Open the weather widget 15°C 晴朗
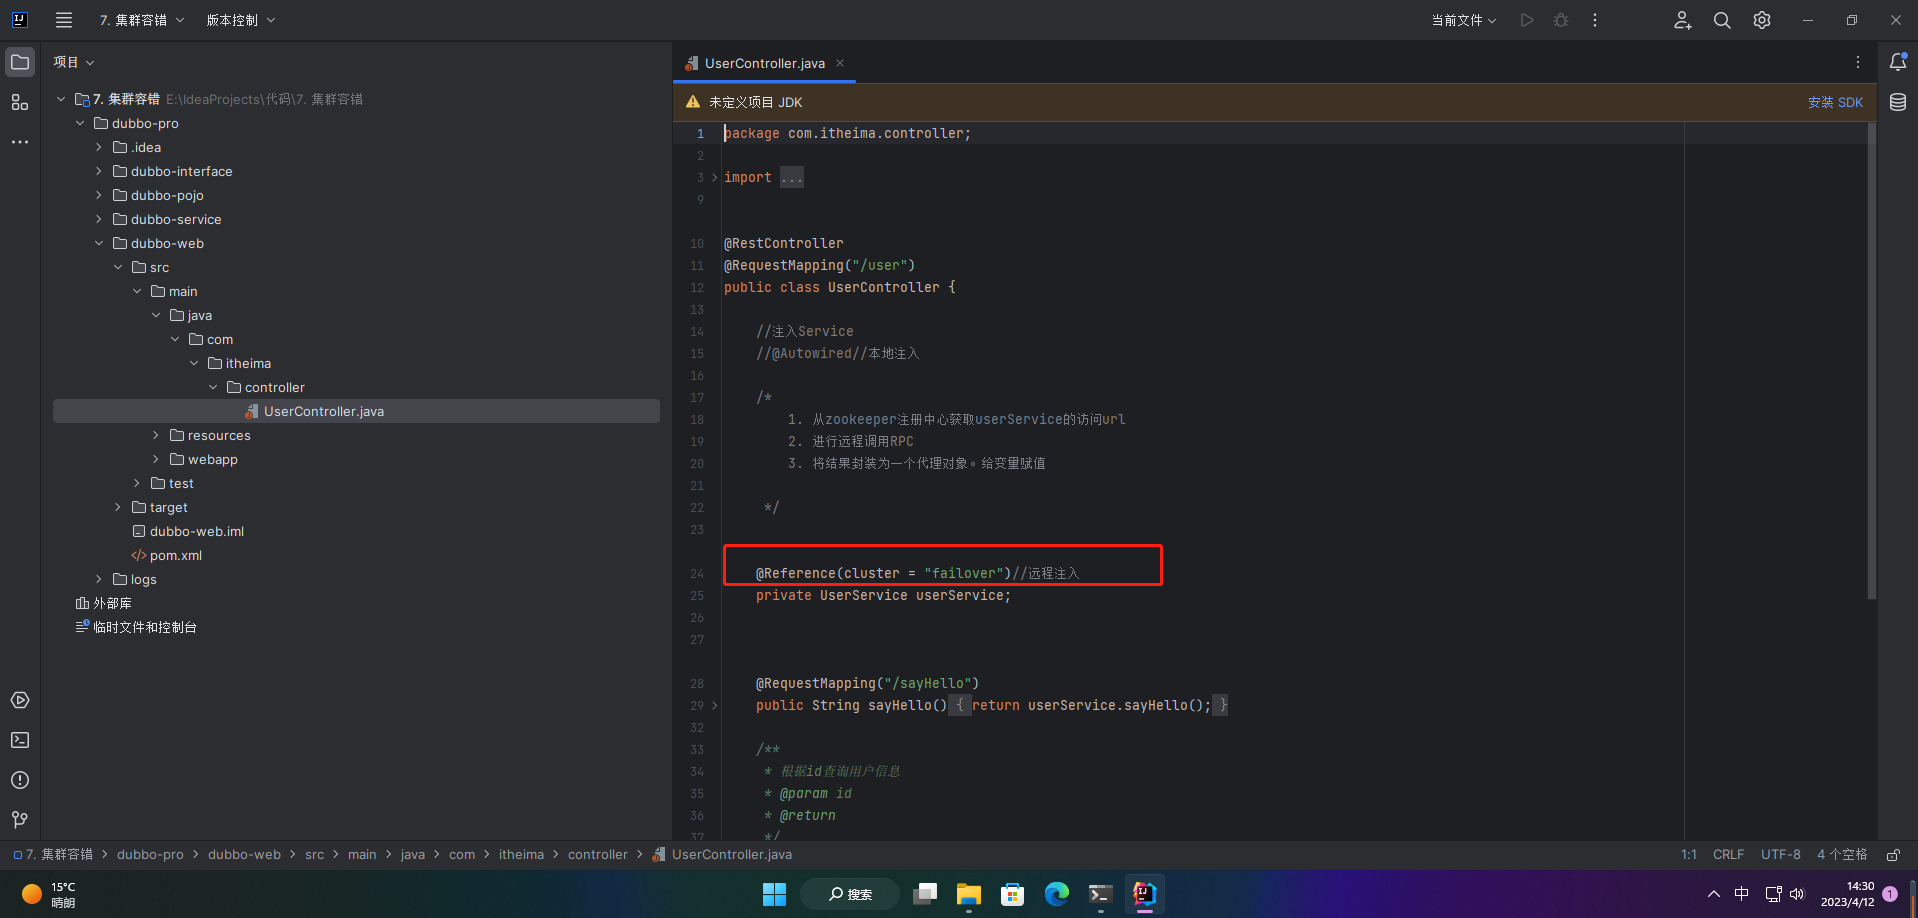This screenshot has height=918, width=1918. (x=50, y=894)
